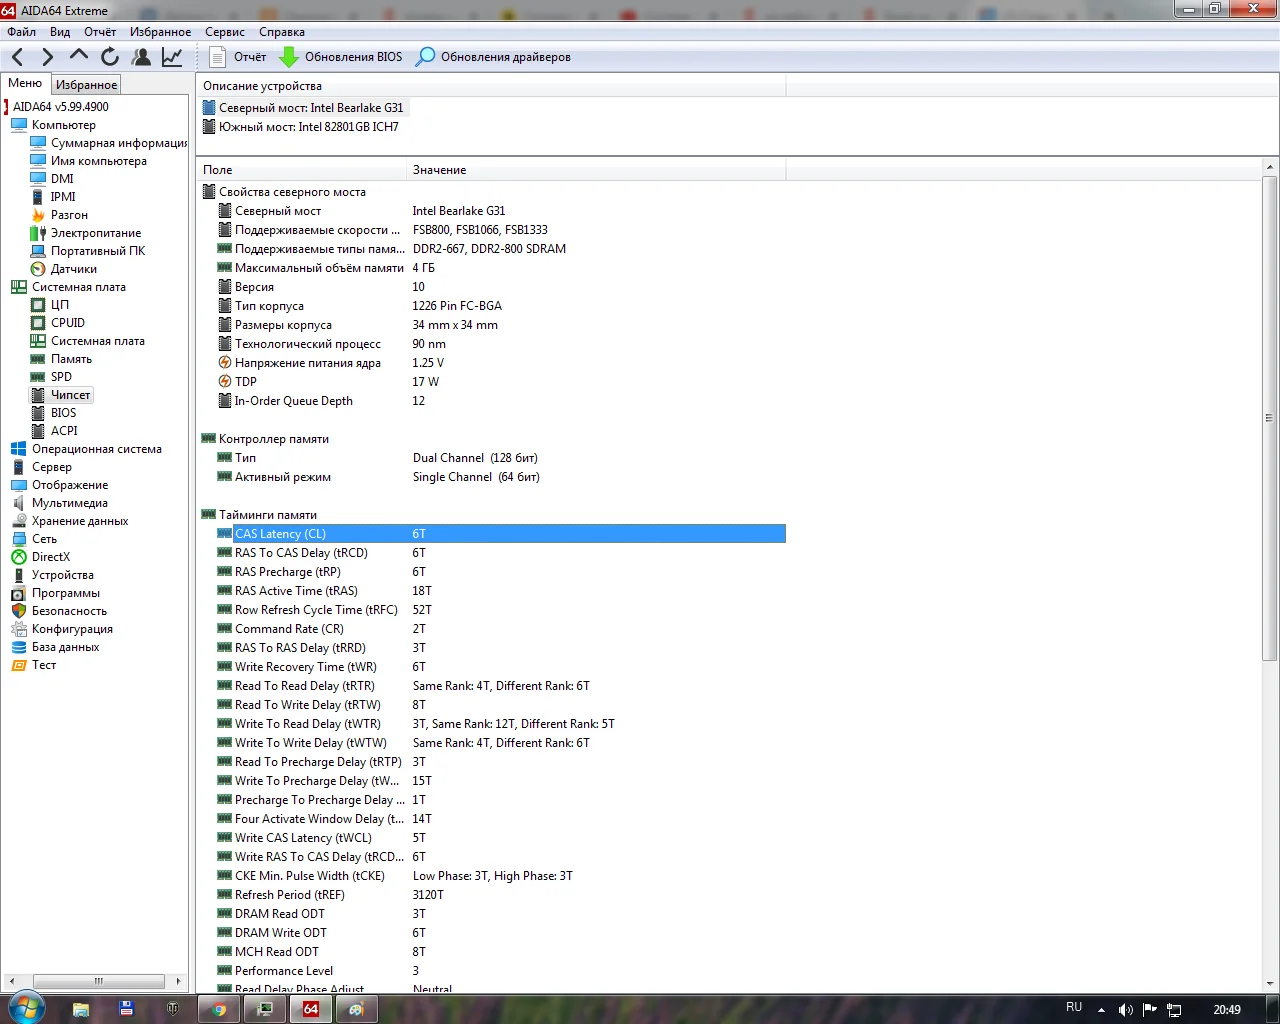This screenshot has height=1024, width=1280.
Task: Open the user profile icon in toolbar
Action: tap(141, 57)
